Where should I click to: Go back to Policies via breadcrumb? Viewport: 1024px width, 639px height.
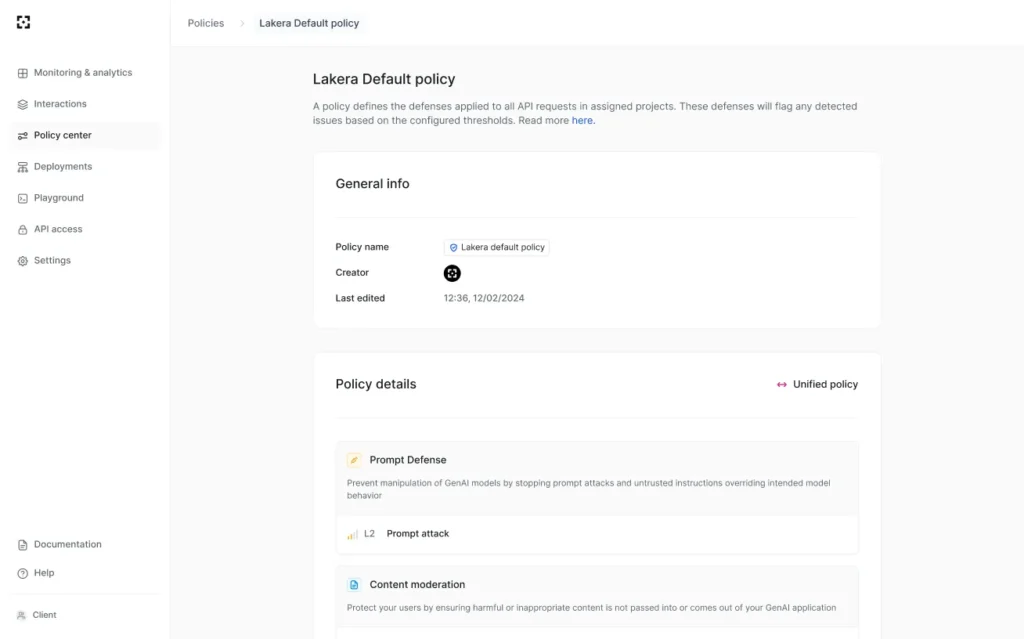(x=206, y=23)
